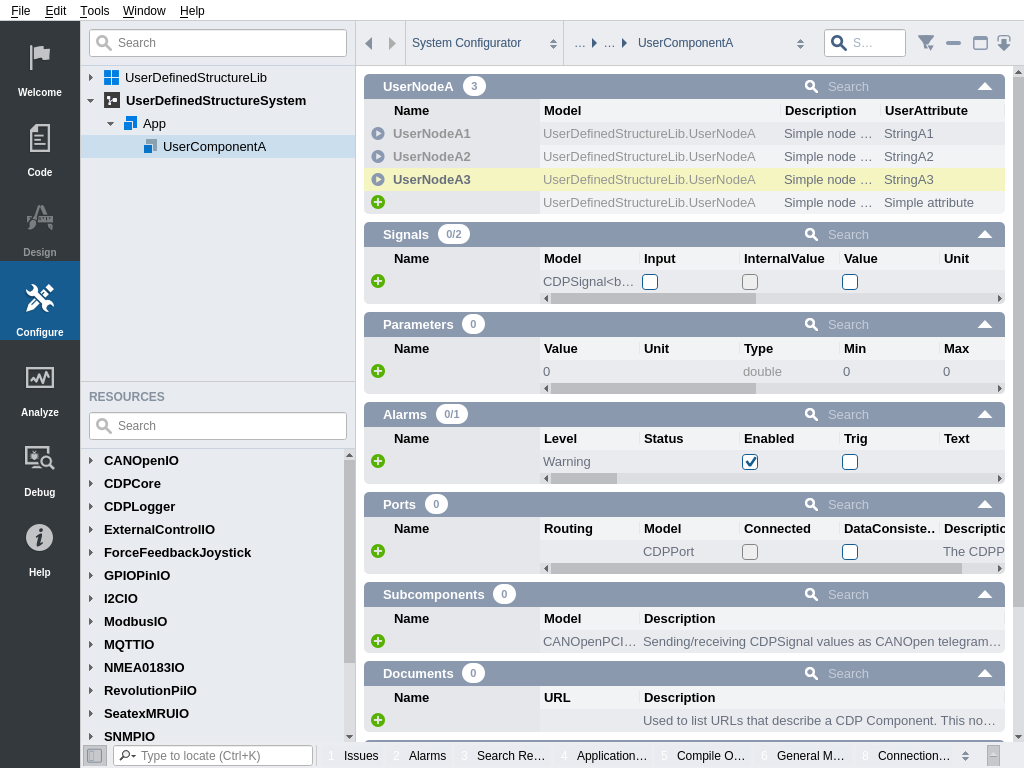Screen dimensions: 1024x768
Task: Uncheck the Enabled checkbox in Alarms
Action: click(750, 462)
